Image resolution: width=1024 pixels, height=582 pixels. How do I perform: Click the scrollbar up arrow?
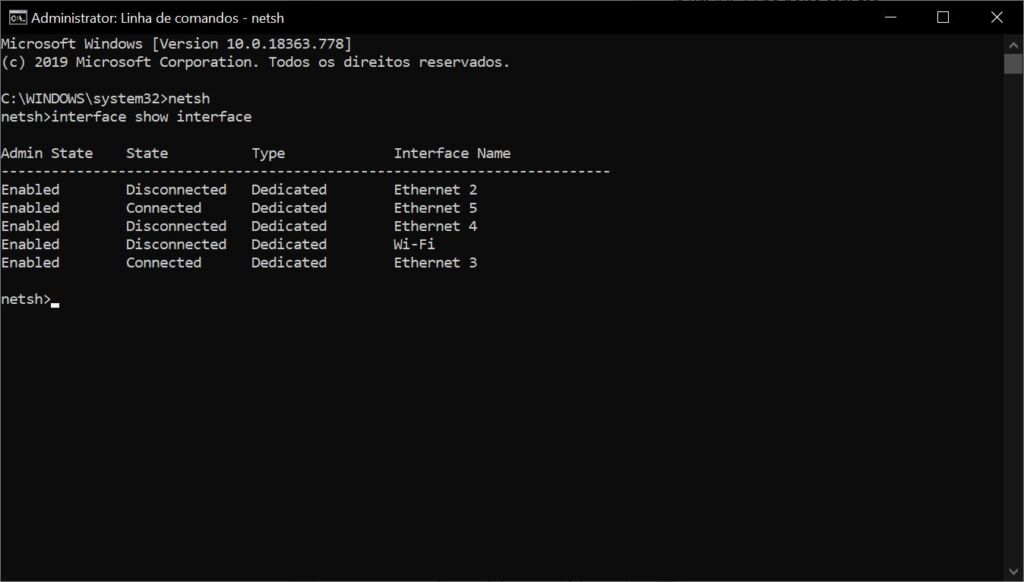tap(1013, 45)
